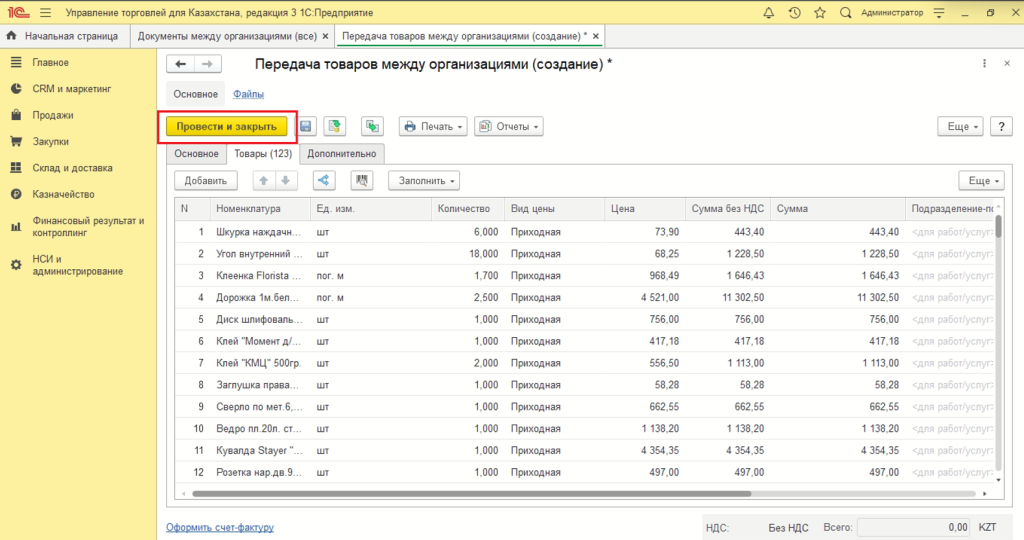This screenshot has width=1024, height=540.
Task: Open the Заполнить dropdown
Action: pos(424,181)
